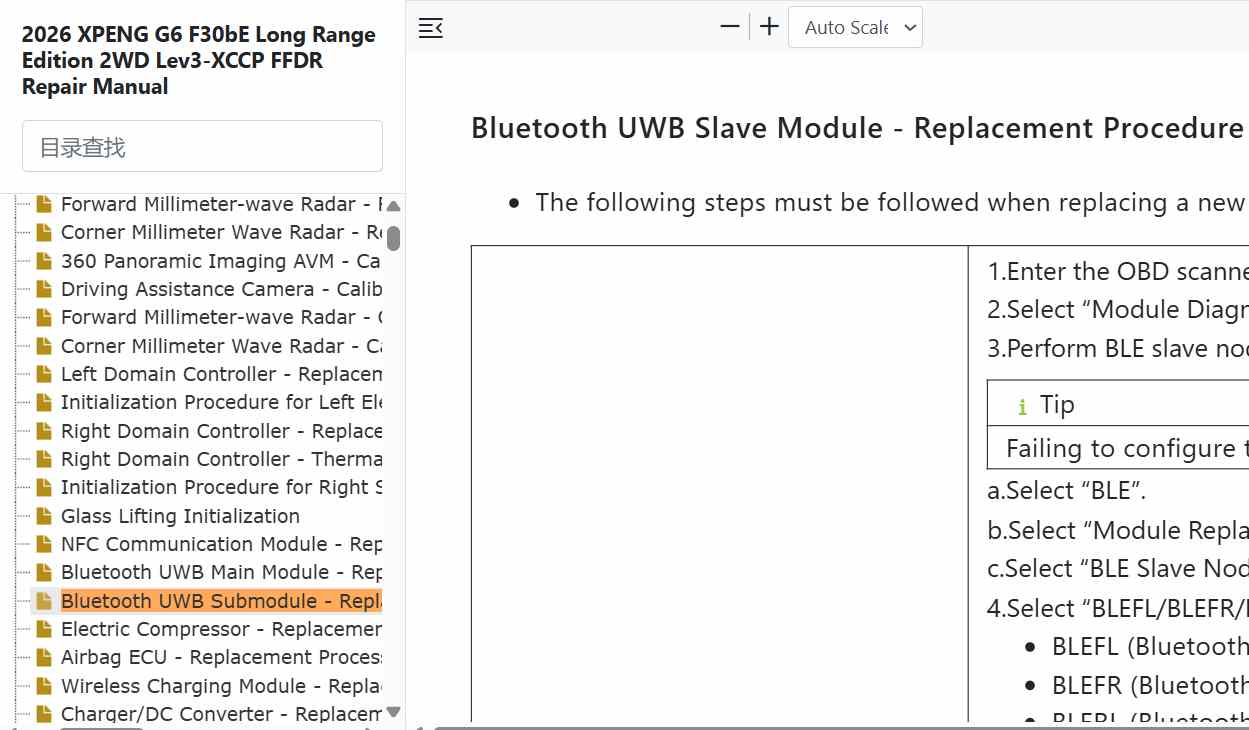
Task: Click the sidebar scroll up arrow
Action: tap(393, 206)
